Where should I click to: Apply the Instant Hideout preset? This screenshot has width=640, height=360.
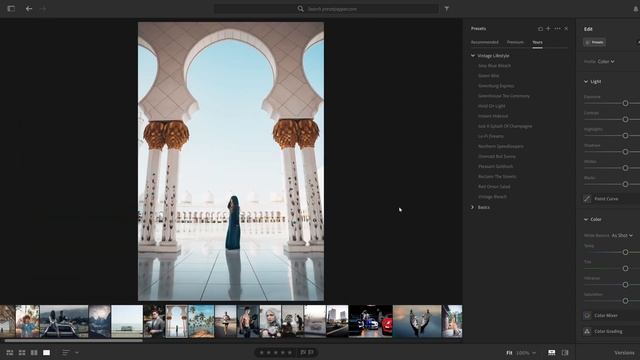493,116
